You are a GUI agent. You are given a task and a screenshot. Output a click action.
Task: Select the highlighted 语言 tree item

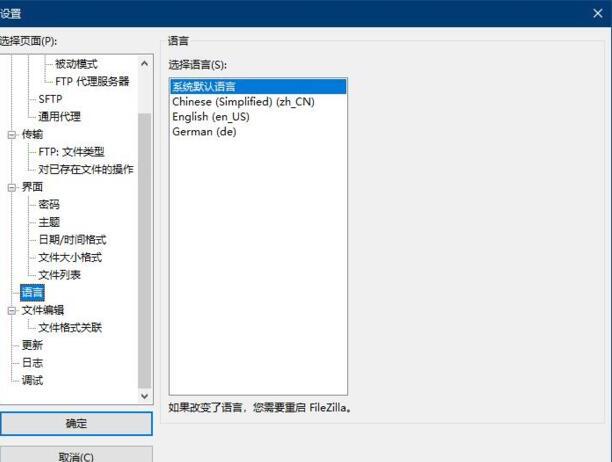click(x=32, y=292)
